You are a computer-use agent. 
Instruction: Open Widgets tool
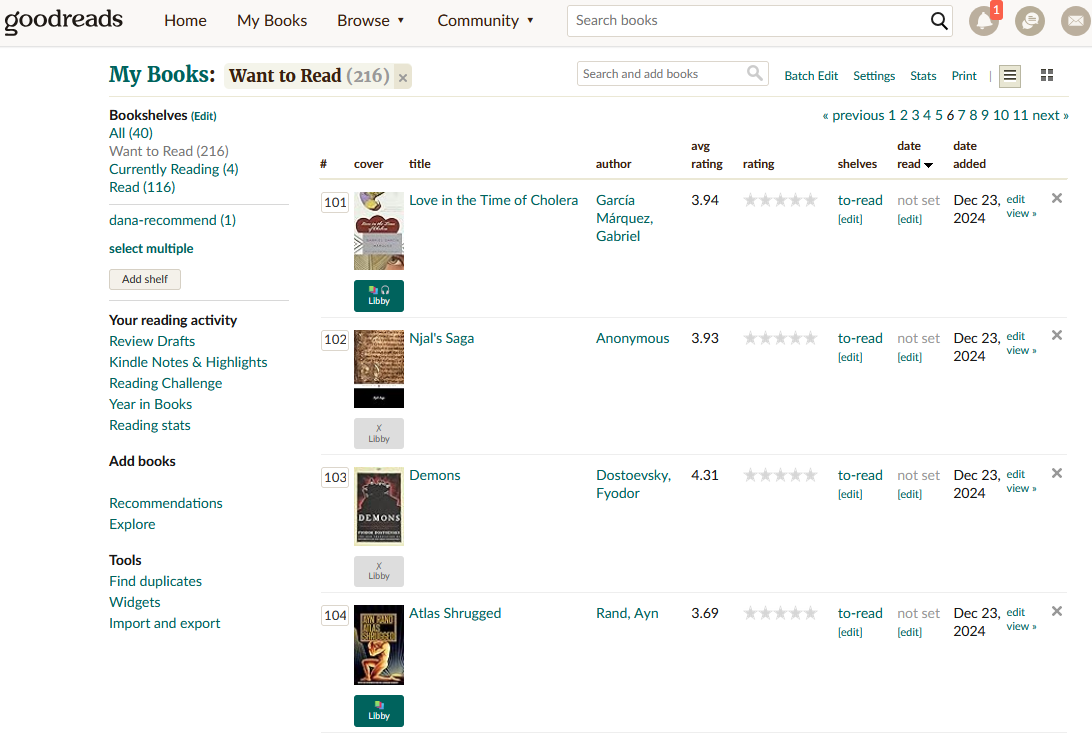[x=134, y=602]
